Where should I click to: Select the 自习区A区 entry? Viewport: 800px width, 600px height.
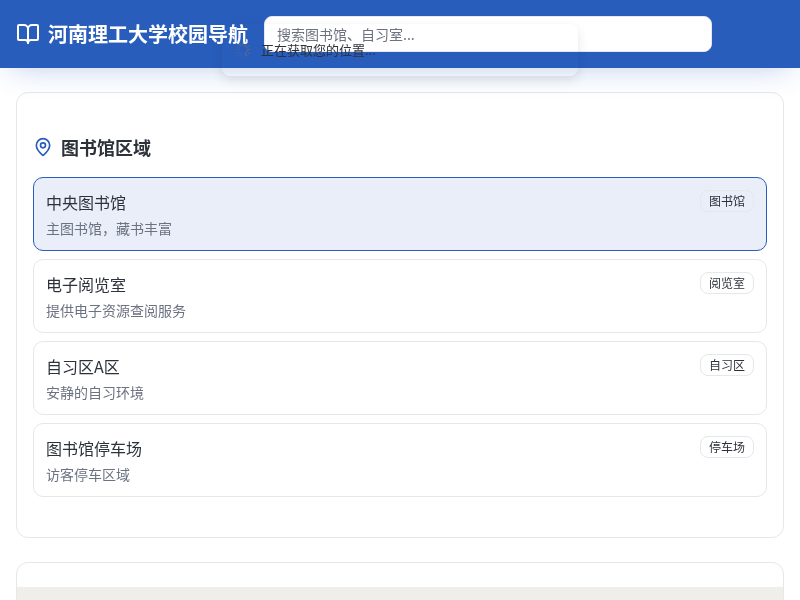400,377
